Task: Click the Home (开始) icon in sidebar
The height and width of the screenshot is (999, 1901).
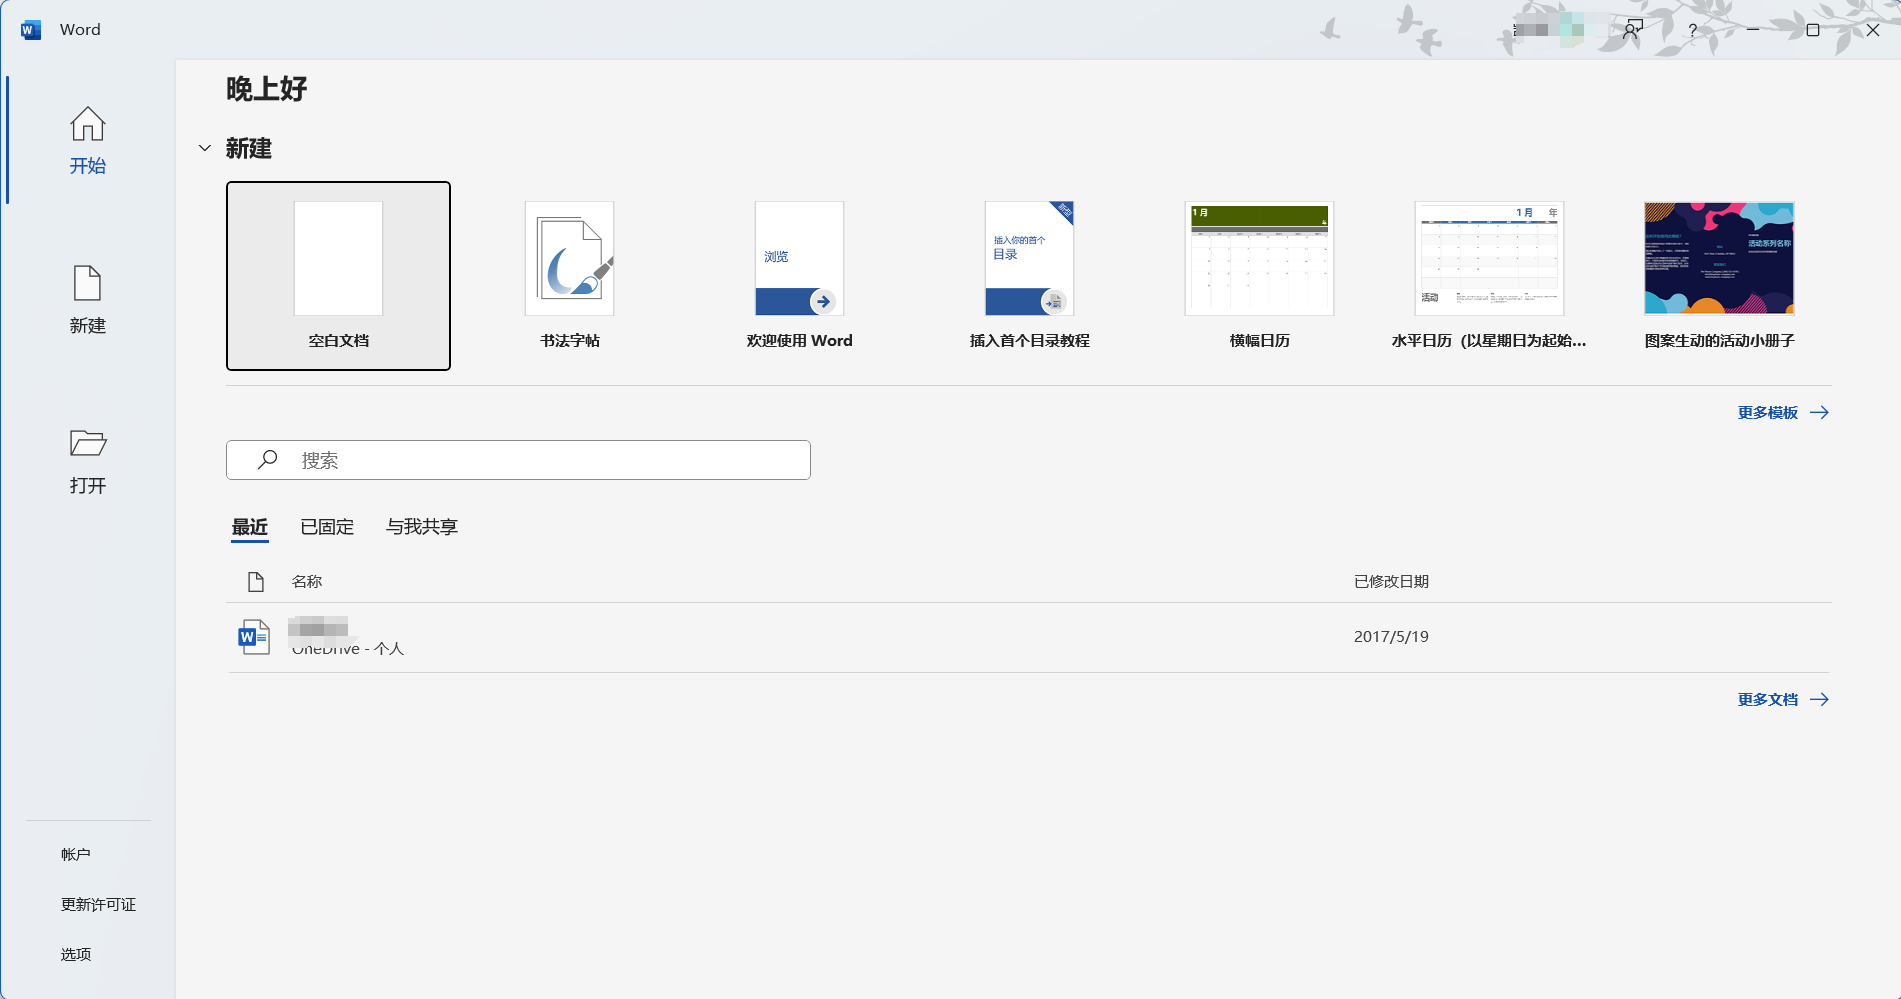Action: (x=87, y=124)
